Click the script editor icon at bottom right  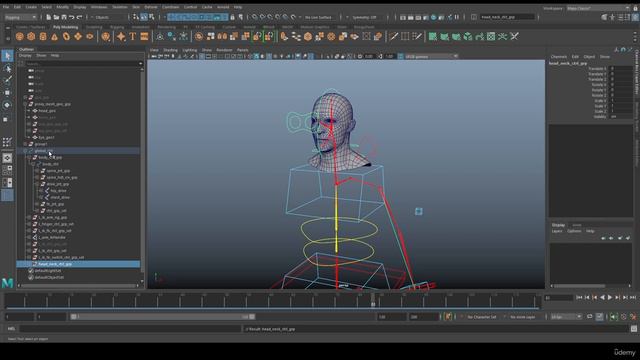[x=633, y=329]
